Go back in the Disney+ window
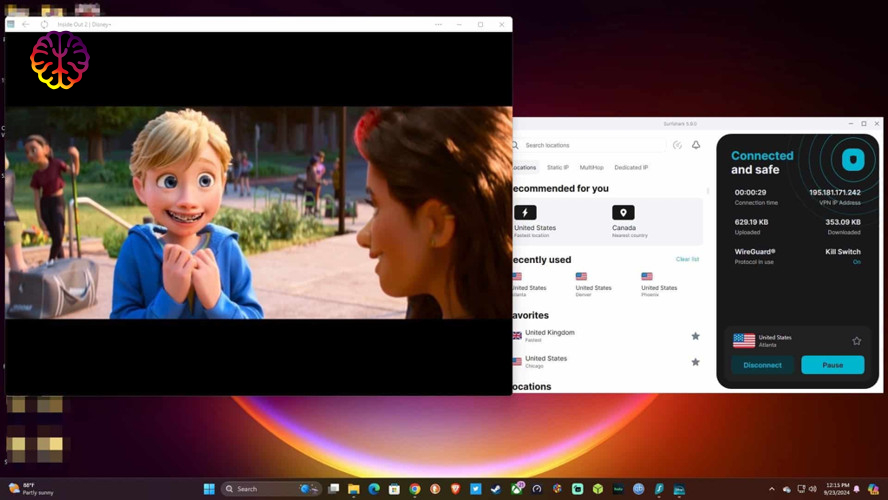888x500 pixels. [25, 24]
